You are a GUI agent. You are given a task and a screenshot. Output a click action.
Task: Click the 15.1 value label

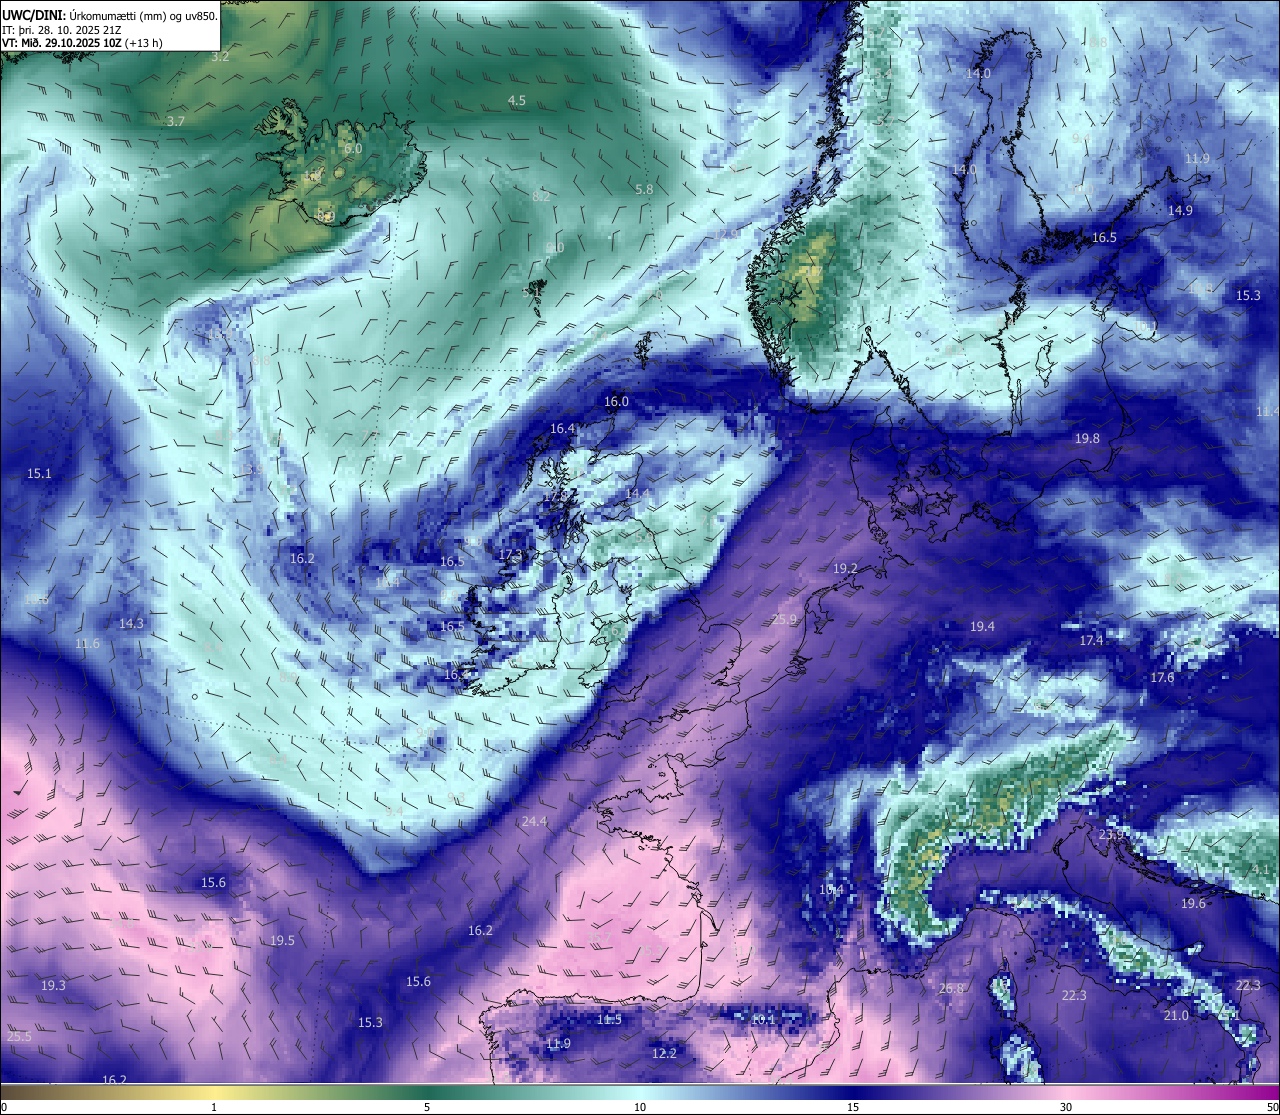pos(39,474)
